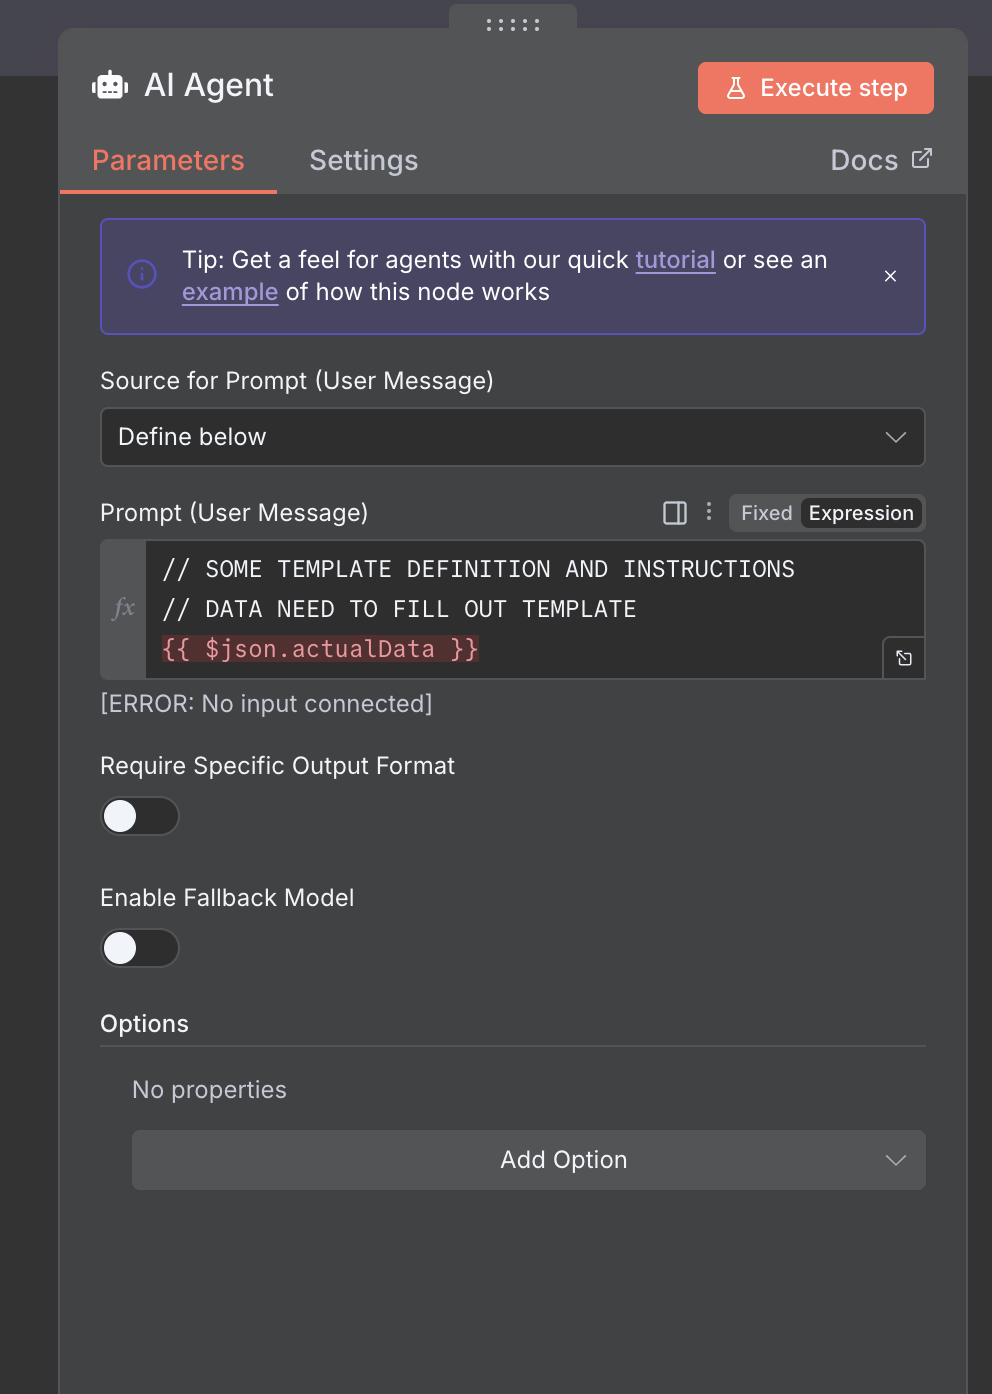Turn on Enable Fallback Model switch
This screenshot has height=1394, width=992.
pyautogui.click(x=140, y=948)
